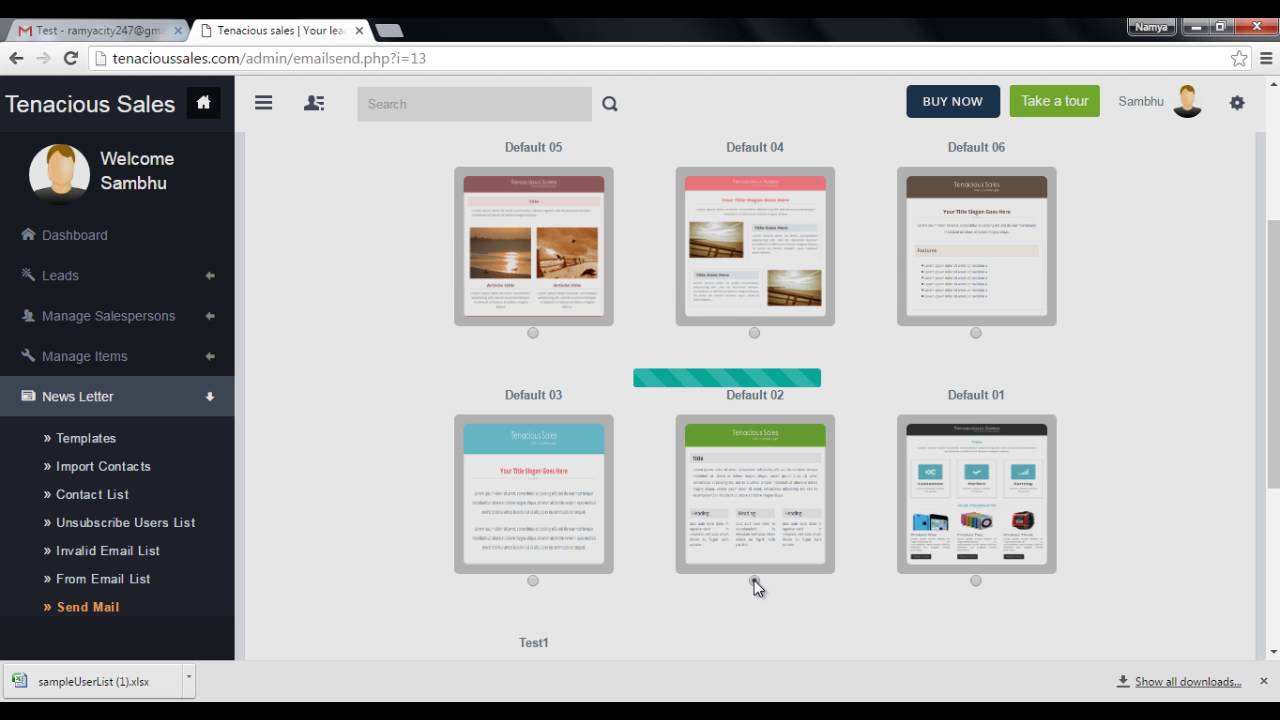Image resolution: width=1280 pixels, height=720 pixels.
Task: Select the Default 02 template radio button
Action: (x=754, y=580)
